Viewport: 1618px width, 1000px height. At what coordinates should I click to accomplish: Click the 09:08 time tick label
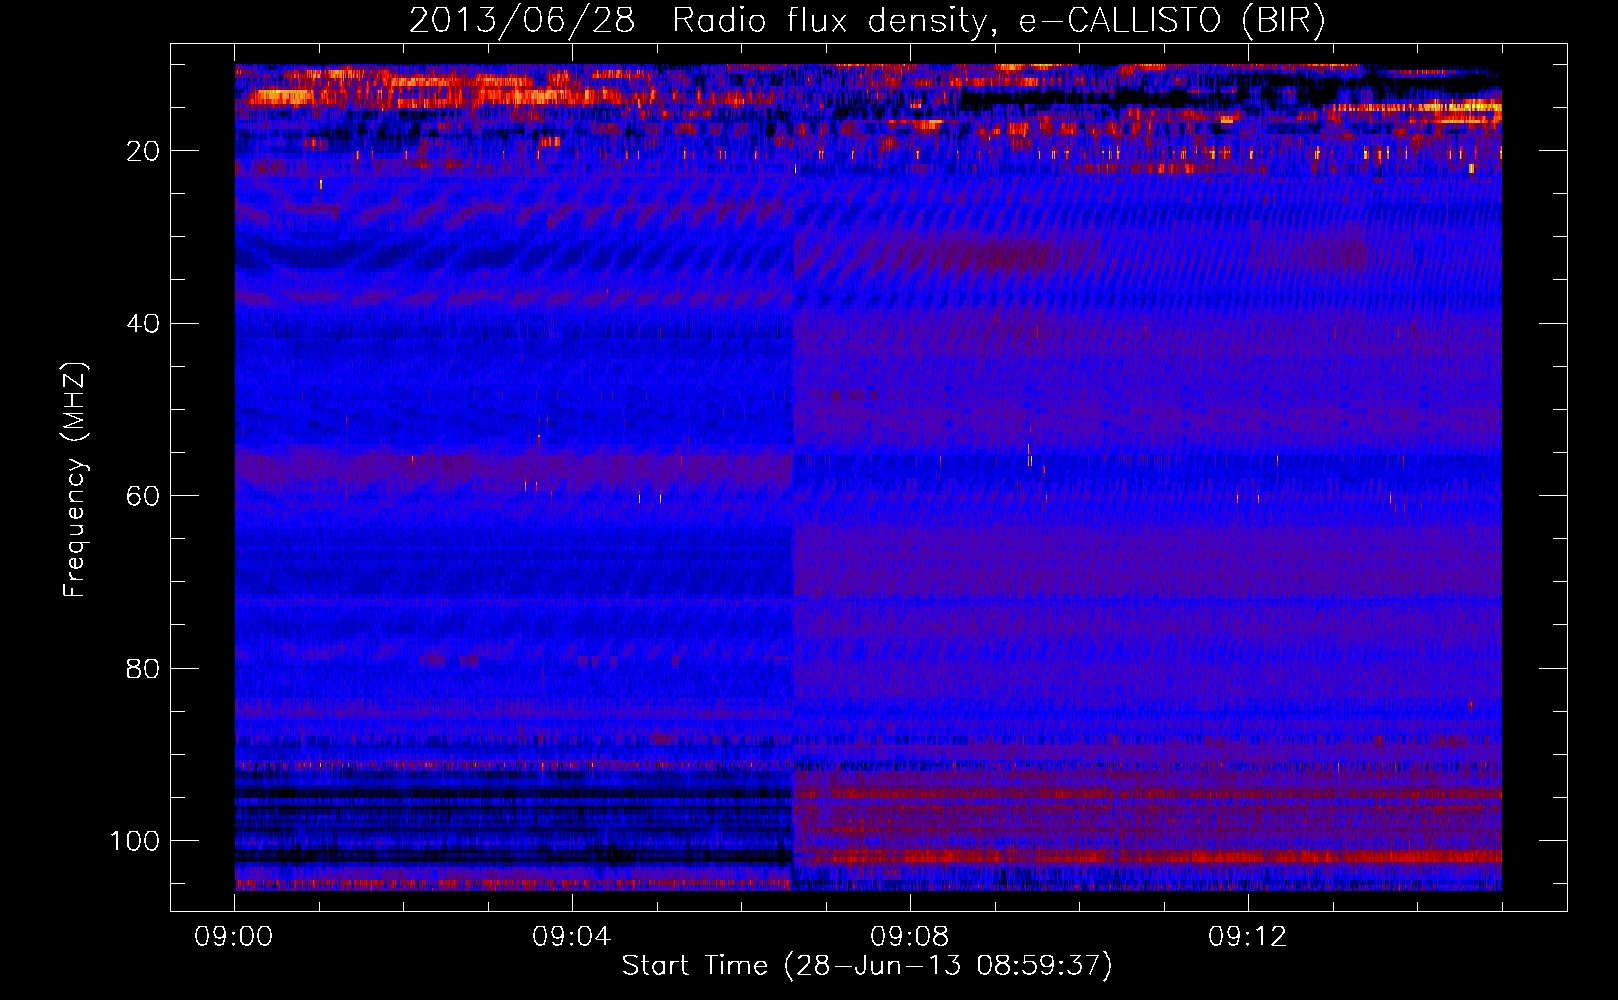coord(910,937)
